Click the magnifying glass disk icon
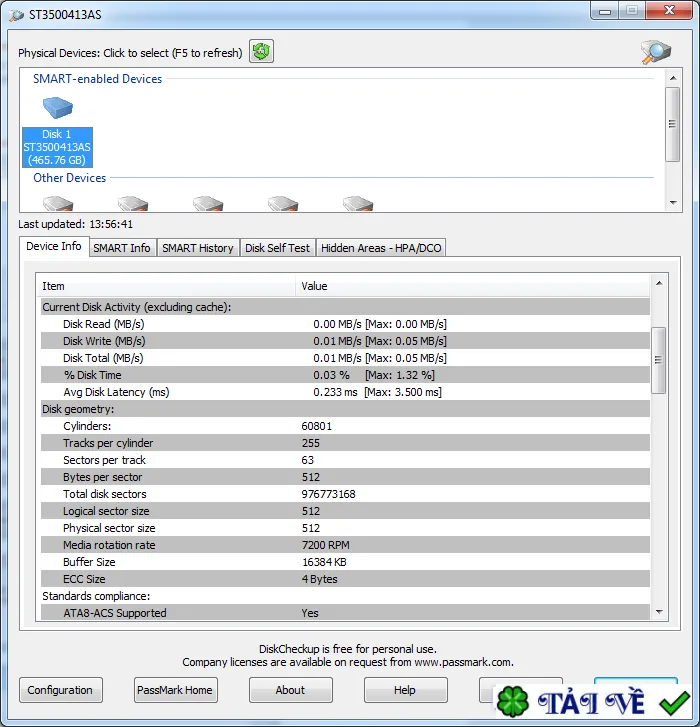This screenshot has height=727, width=700. click(x=656, y=52)
